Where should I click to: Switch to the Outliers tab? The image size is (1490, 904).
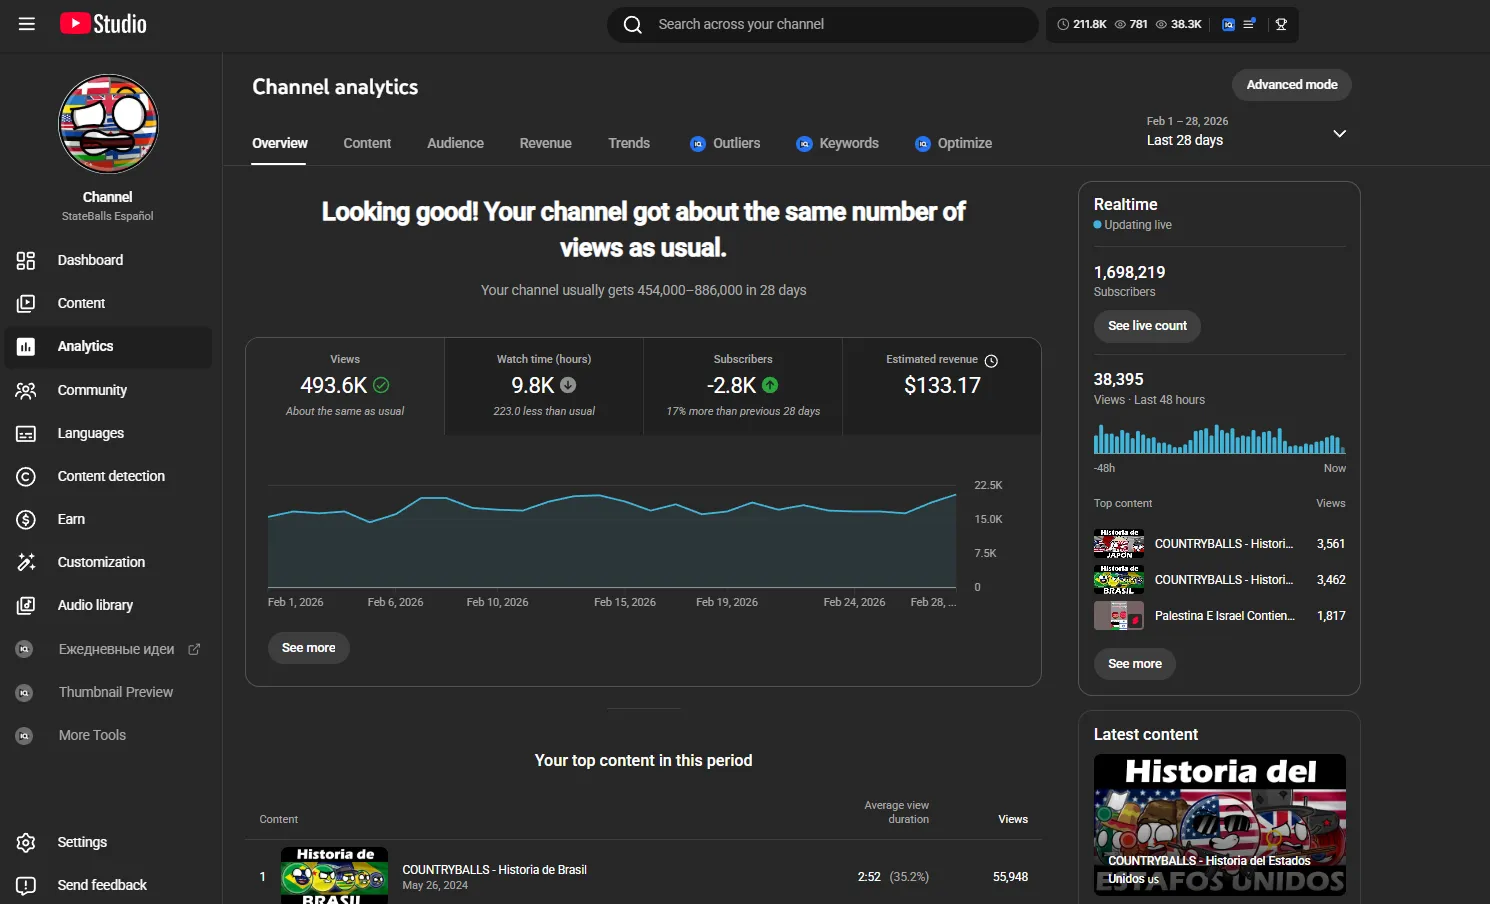(x=725, y=143)
